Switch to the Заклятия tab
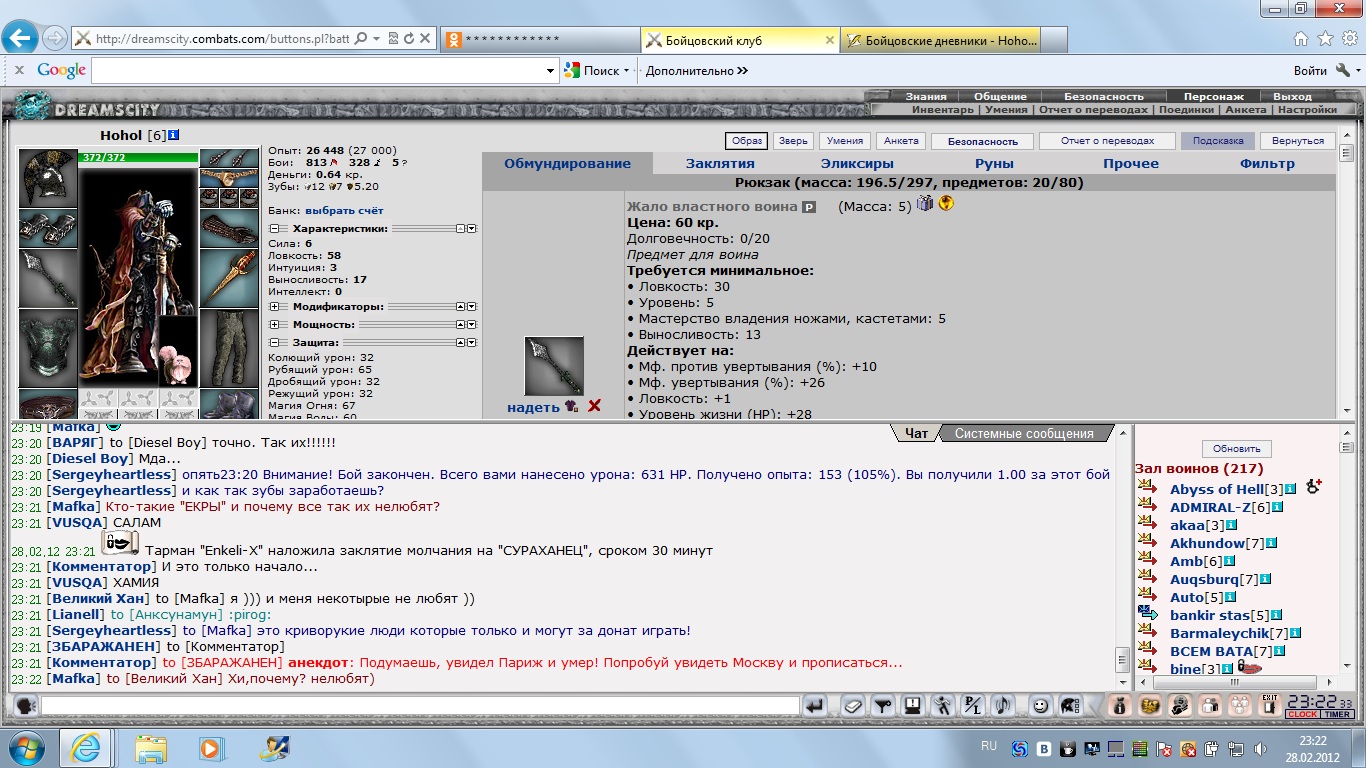This screenshot has width=1366, height=768. pyautogui.click(x=720, y=163)
